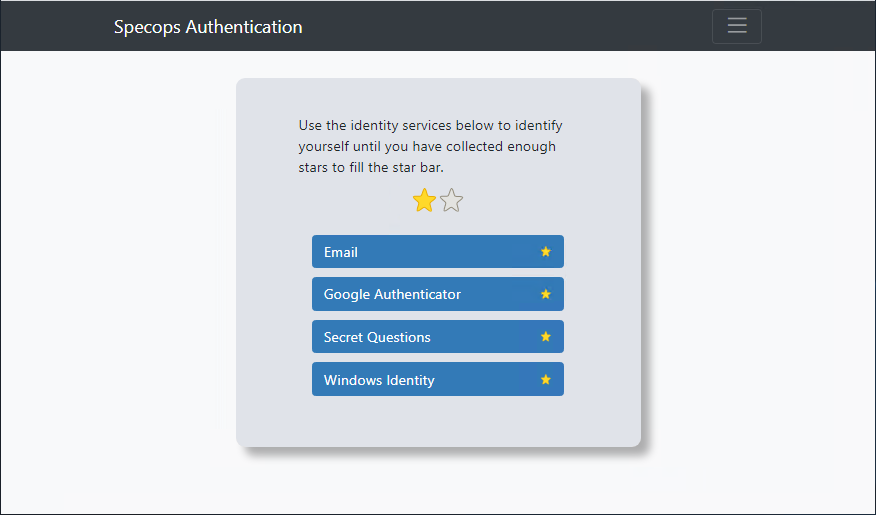Expand the navbar toggler in header

pos(736,26)
